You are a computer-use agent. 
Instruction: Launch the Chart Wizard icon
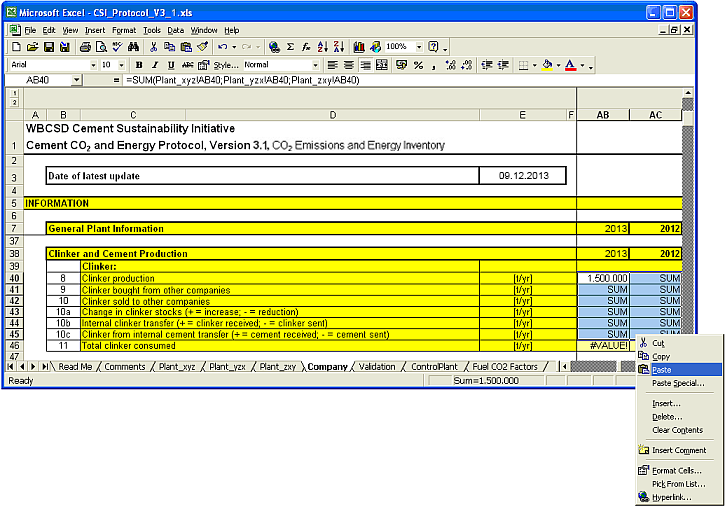coord(359,47)
